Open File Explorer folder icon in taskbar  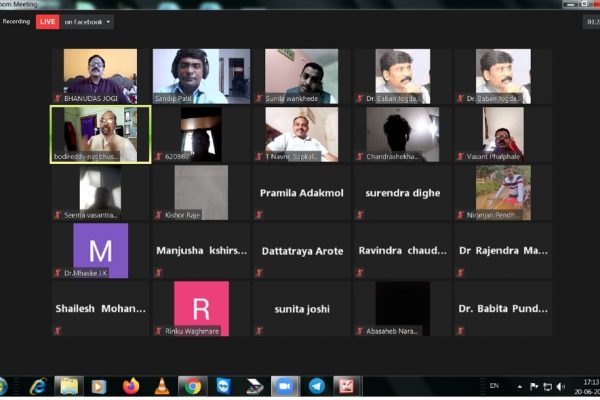click(x=68, y=386)
